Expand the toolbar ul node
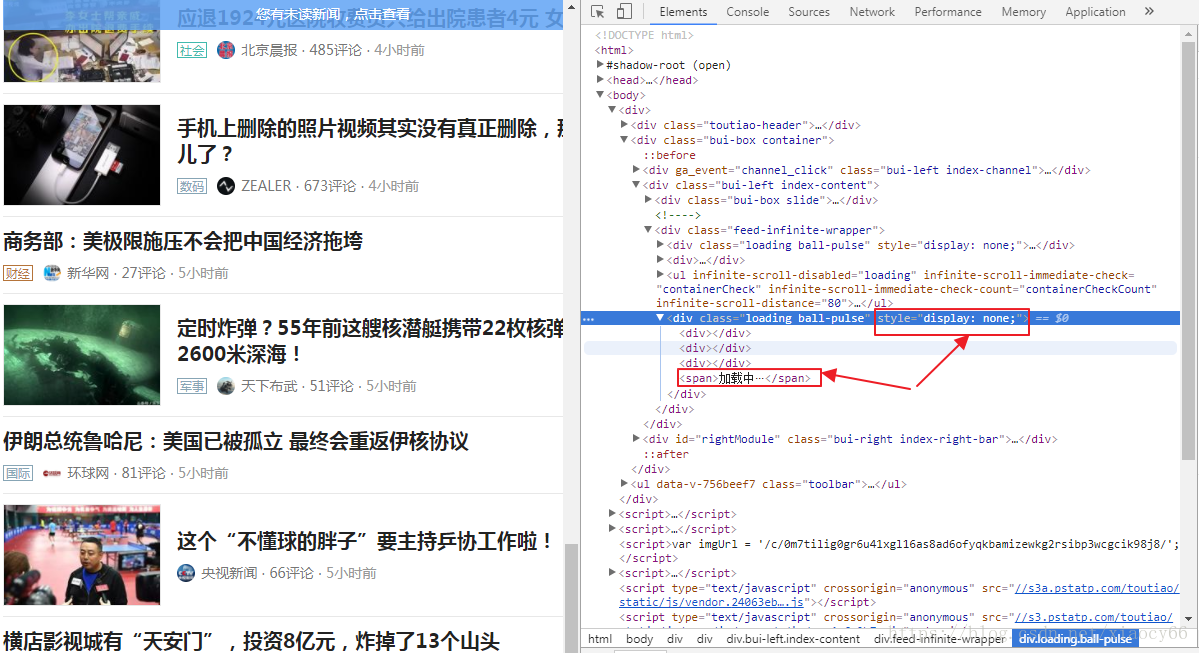This screenshot has width=1199, height=653. pyautogui.click(x=624, y=484)
